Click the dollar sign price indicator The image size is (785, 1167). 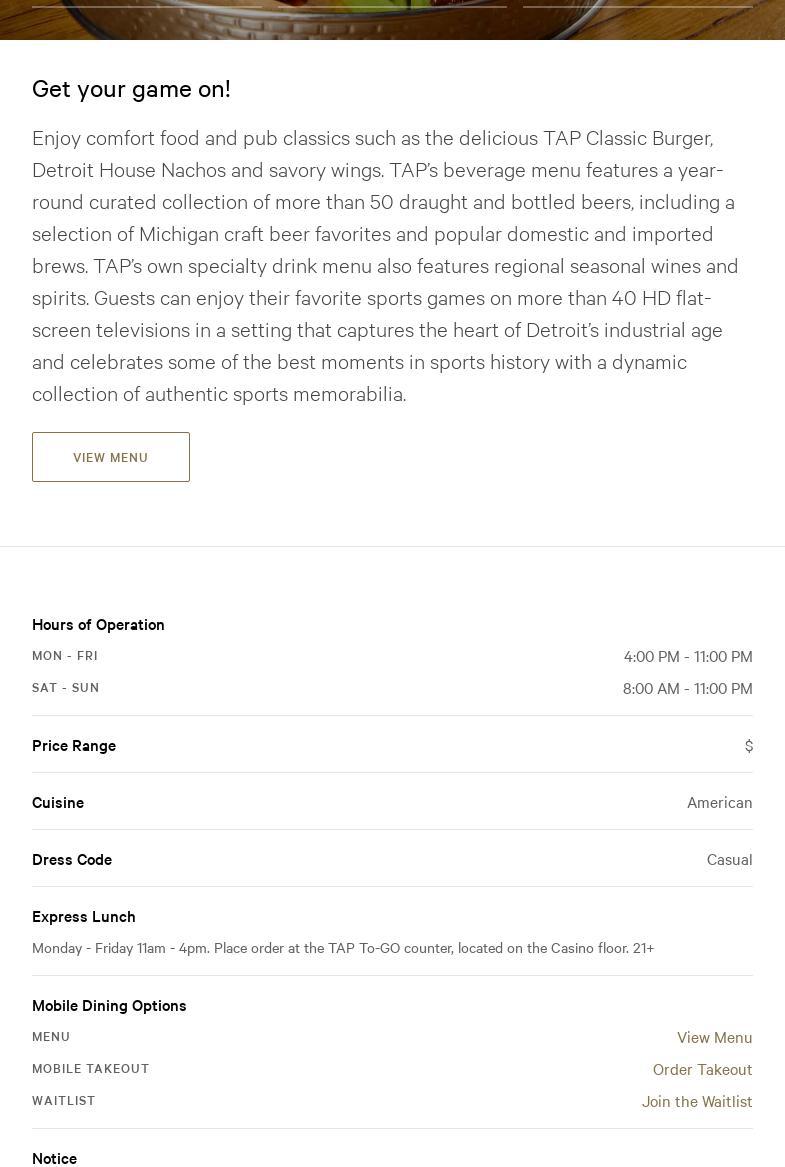tap(748, 745)
